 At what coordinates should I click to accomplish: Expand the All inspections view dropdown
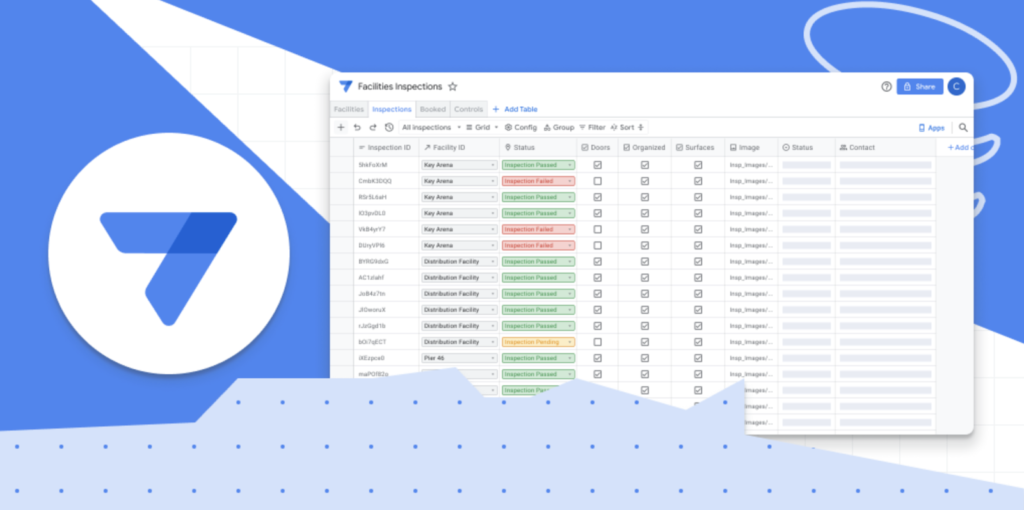point(432,128)
